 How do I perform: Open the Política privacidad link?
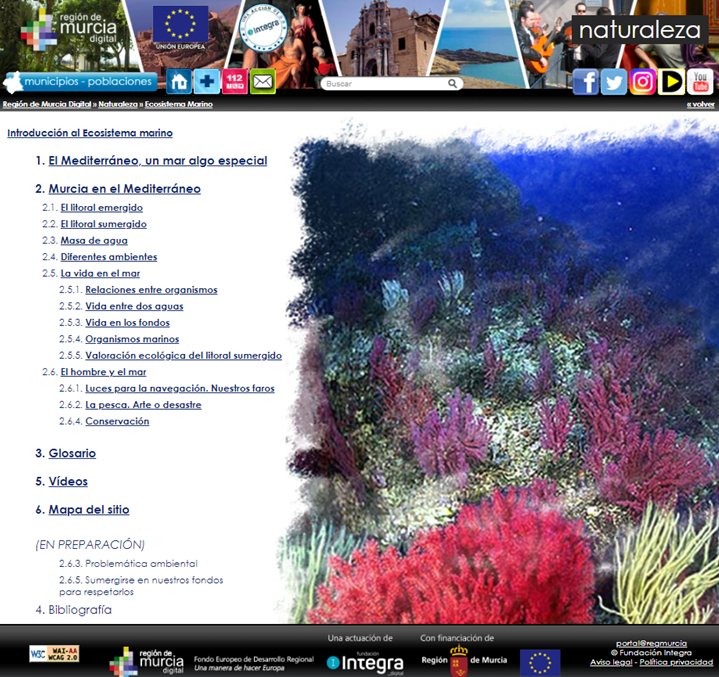click(676, 662)
